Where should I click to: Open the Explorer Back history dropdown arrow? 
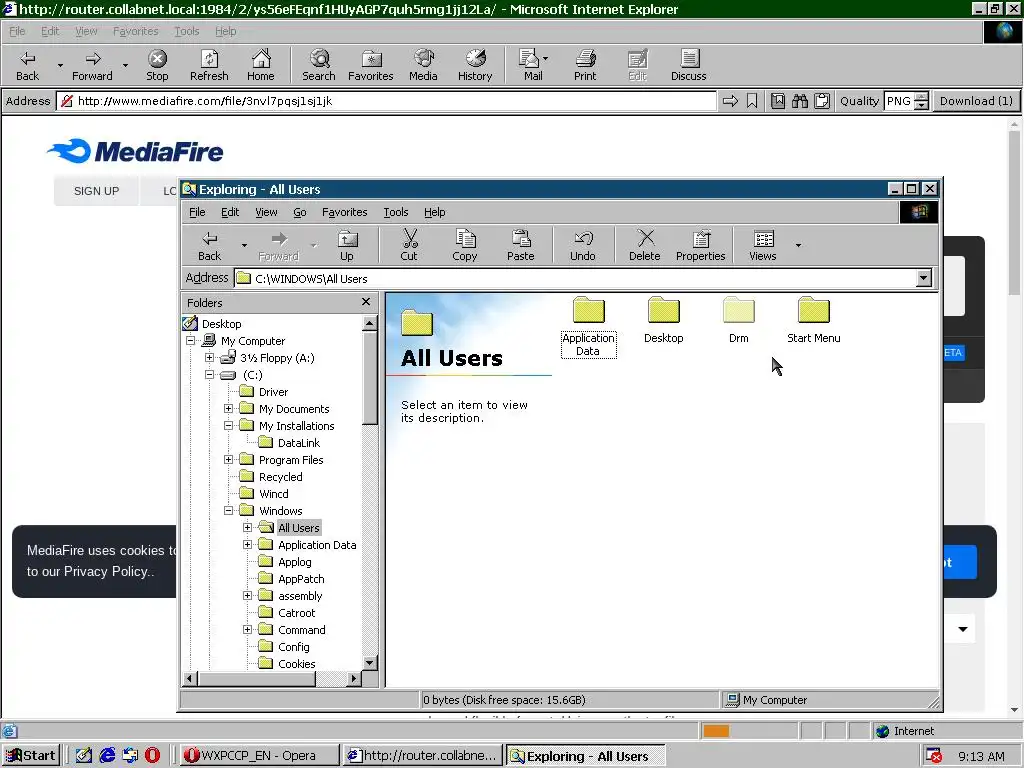tap(244, 246)
